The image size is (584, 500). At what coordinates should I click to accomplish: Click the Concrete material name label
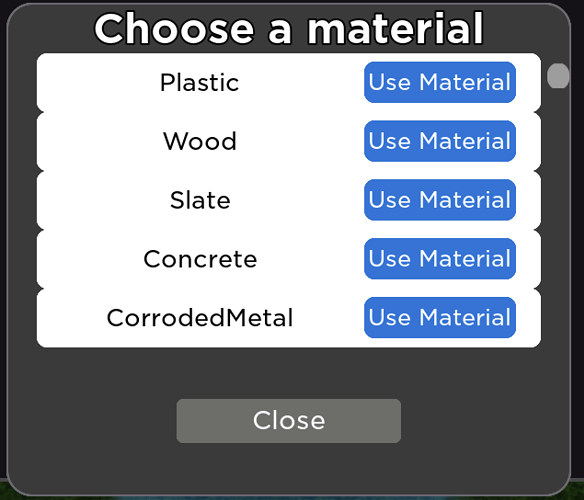pos(200,259)
